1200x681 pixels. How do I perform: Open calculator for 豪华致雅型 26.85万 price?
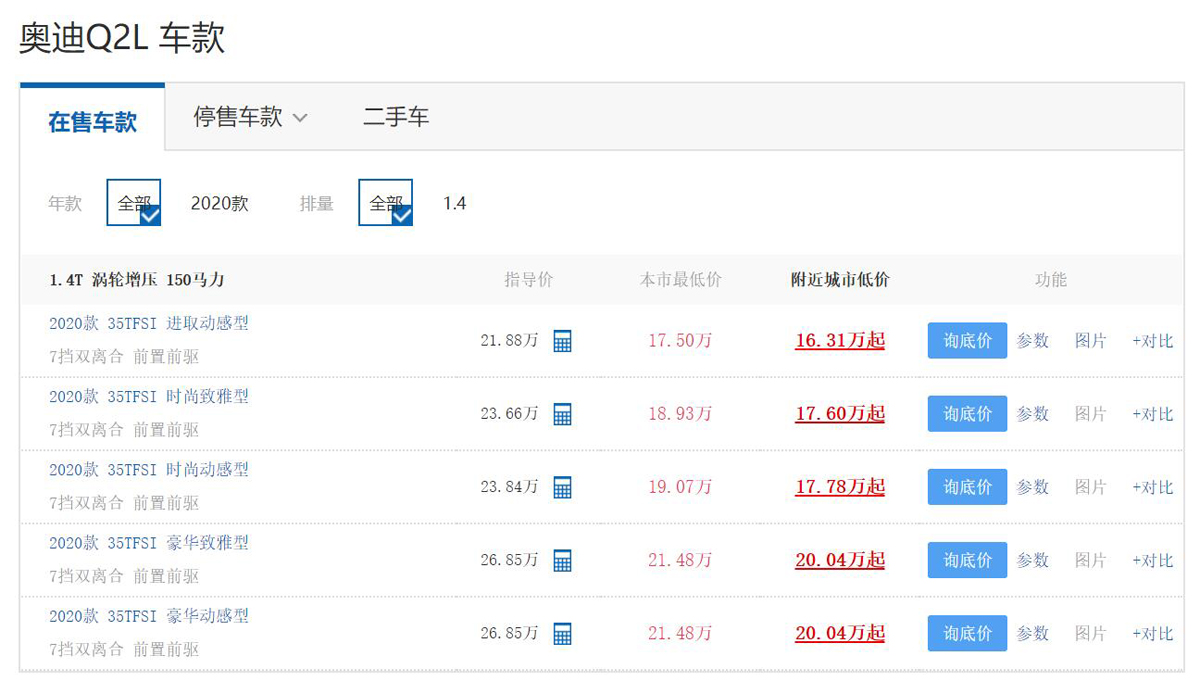[x=562, y=560]
